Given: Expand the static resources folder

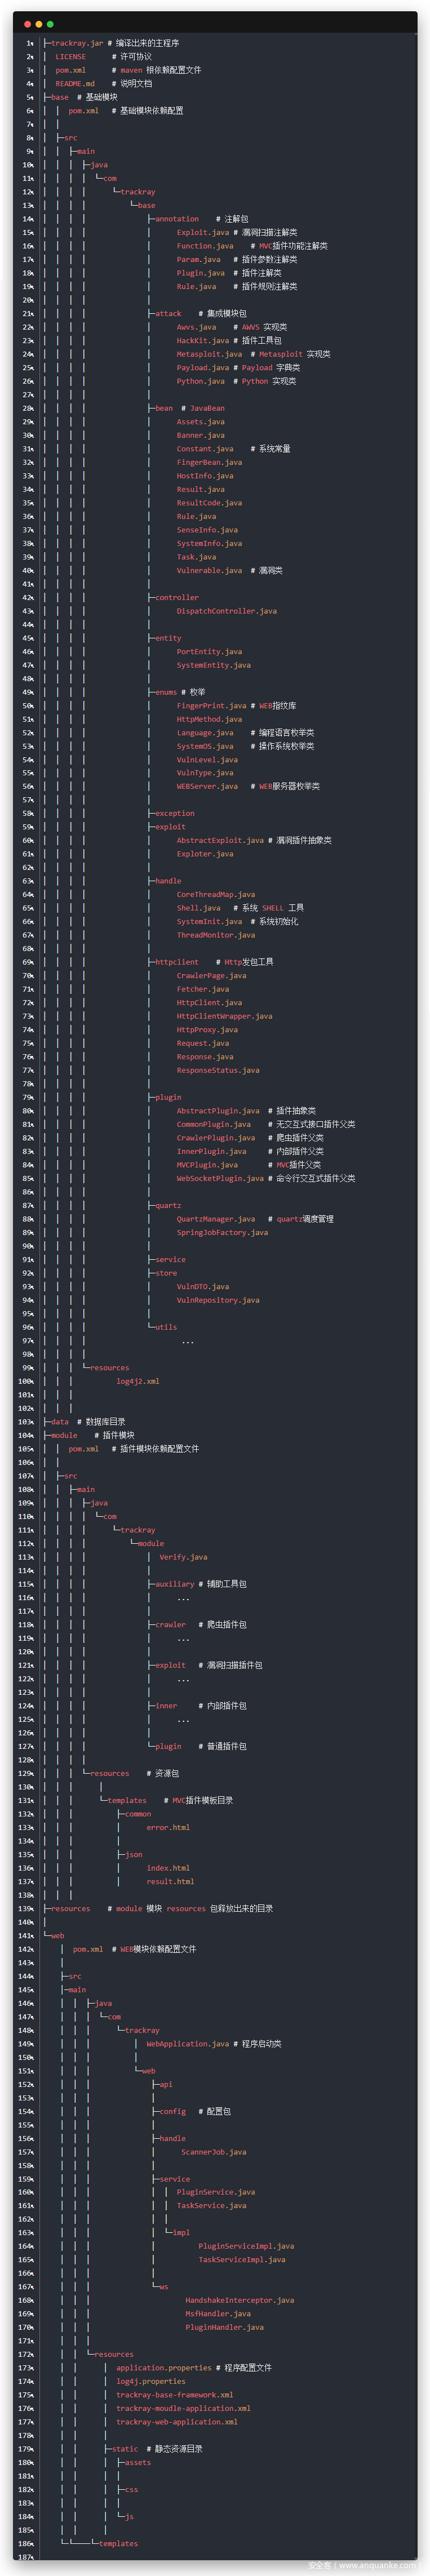Looking at the screenshot, I should tap(125, 2449).
